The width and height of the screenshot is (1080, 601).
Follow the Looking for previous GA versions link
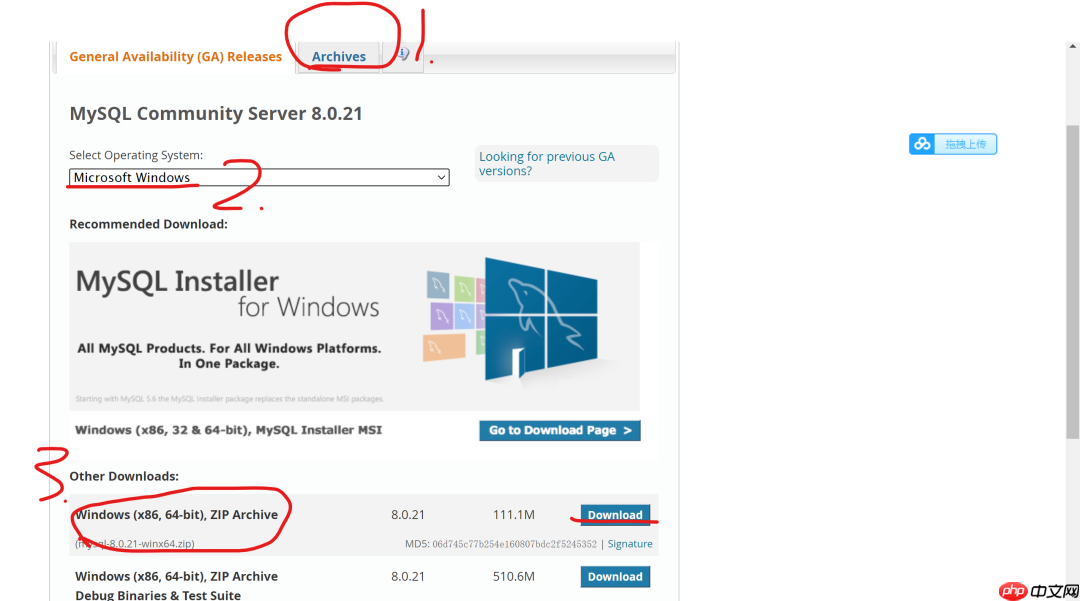547,164
